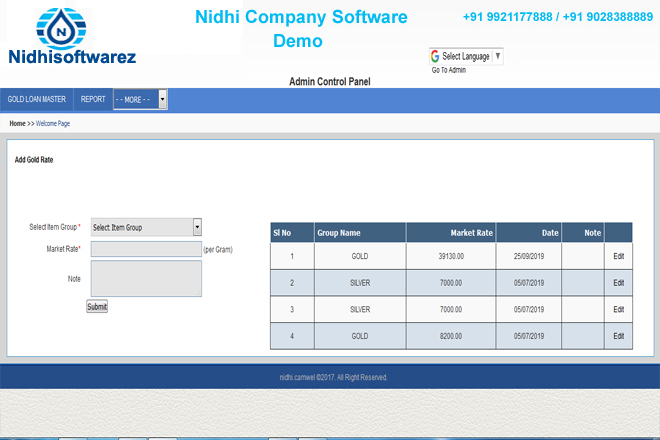Click the Group Name column header
This screenshot has height=440, width=660.
coord(360,232)
